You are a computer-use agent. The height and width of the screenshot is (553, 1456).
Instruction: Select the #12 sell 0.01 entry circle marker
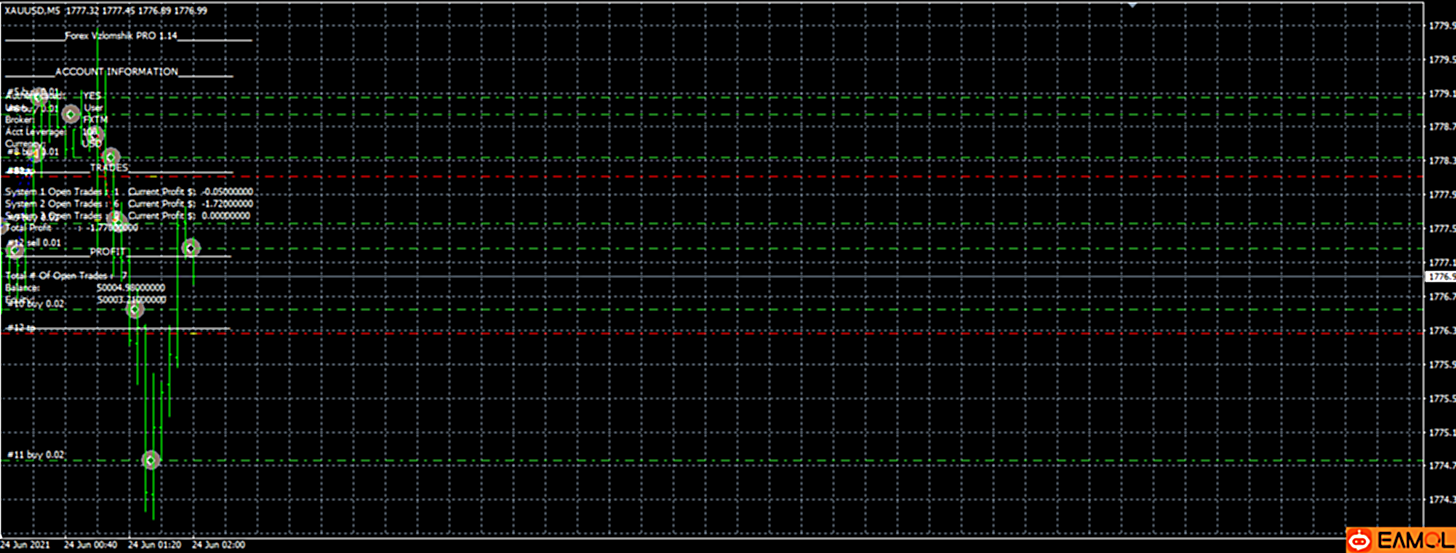[x=190, y=247]
